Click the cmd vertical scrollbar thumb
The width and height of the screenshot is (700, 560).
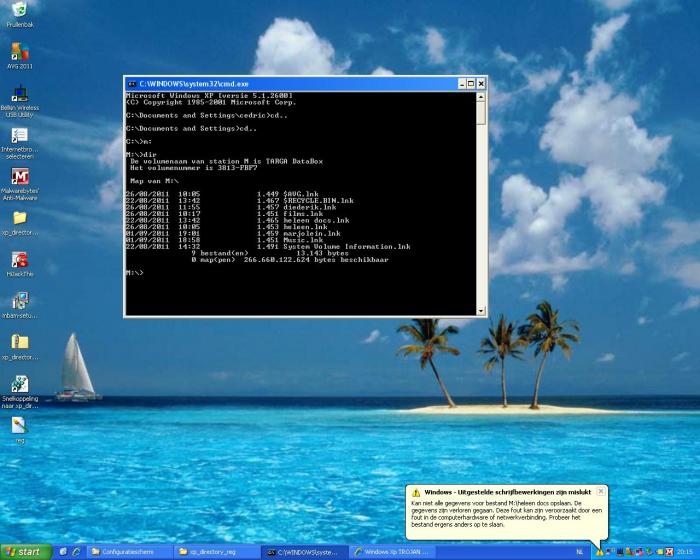click(x=481, y=113)
